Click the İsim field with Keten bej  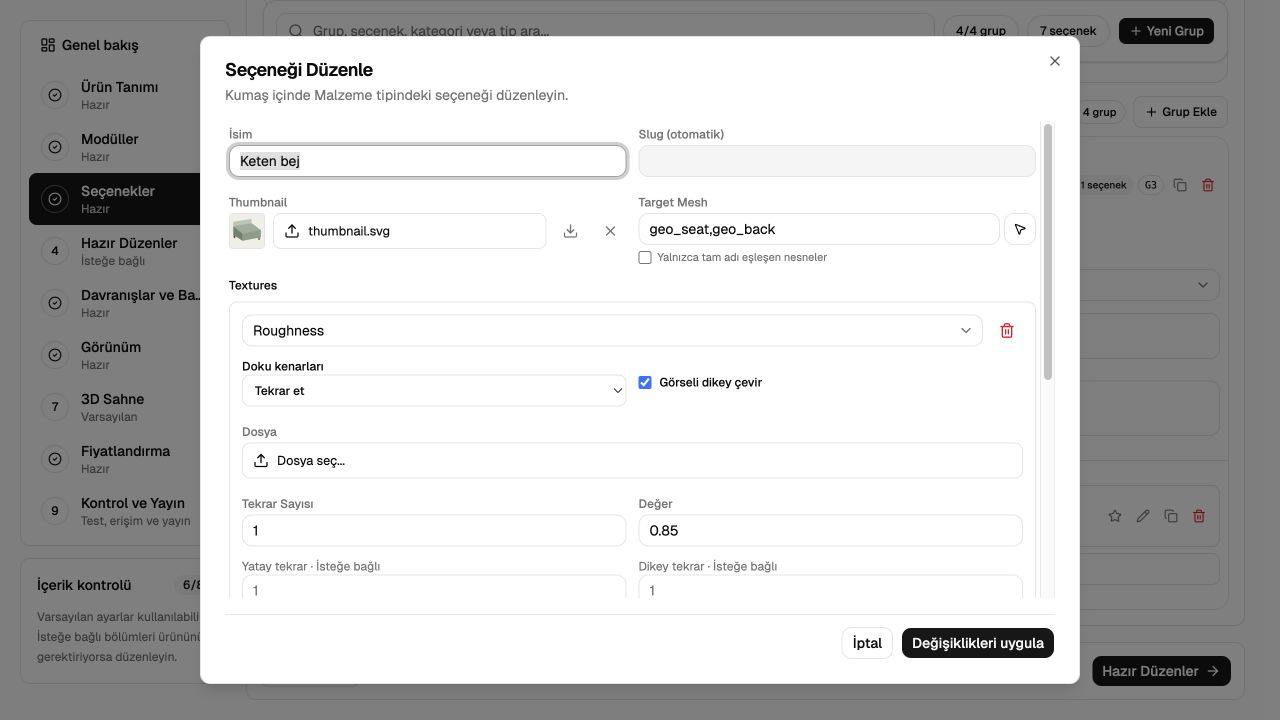(x=427, y=161)
